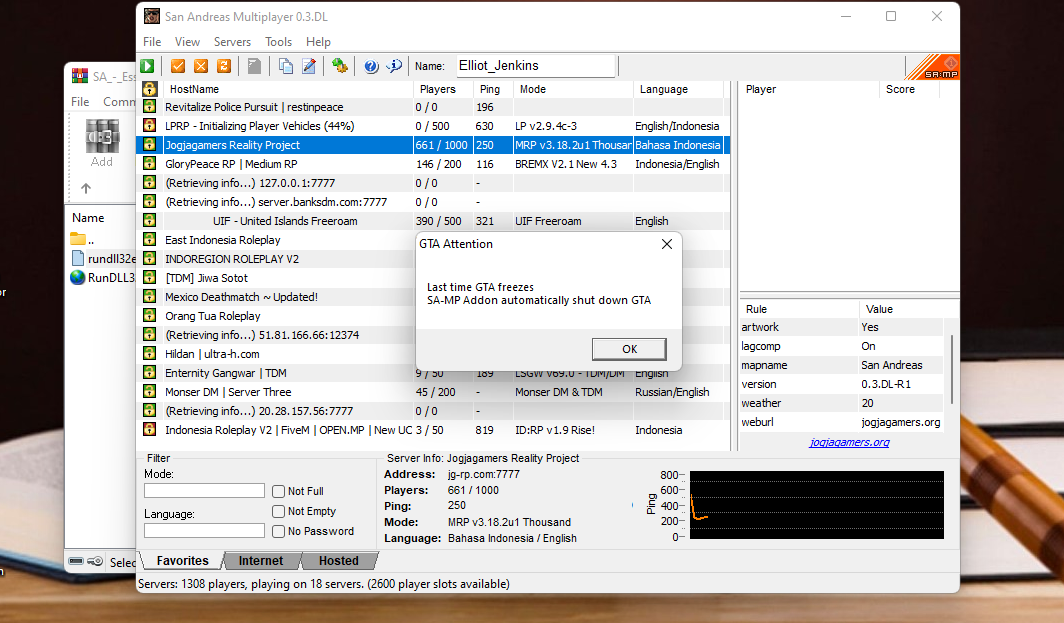Click status icon beside Hildan | ultra-h.com
This screenshot has width=1064, height=623.
point(149,354)
